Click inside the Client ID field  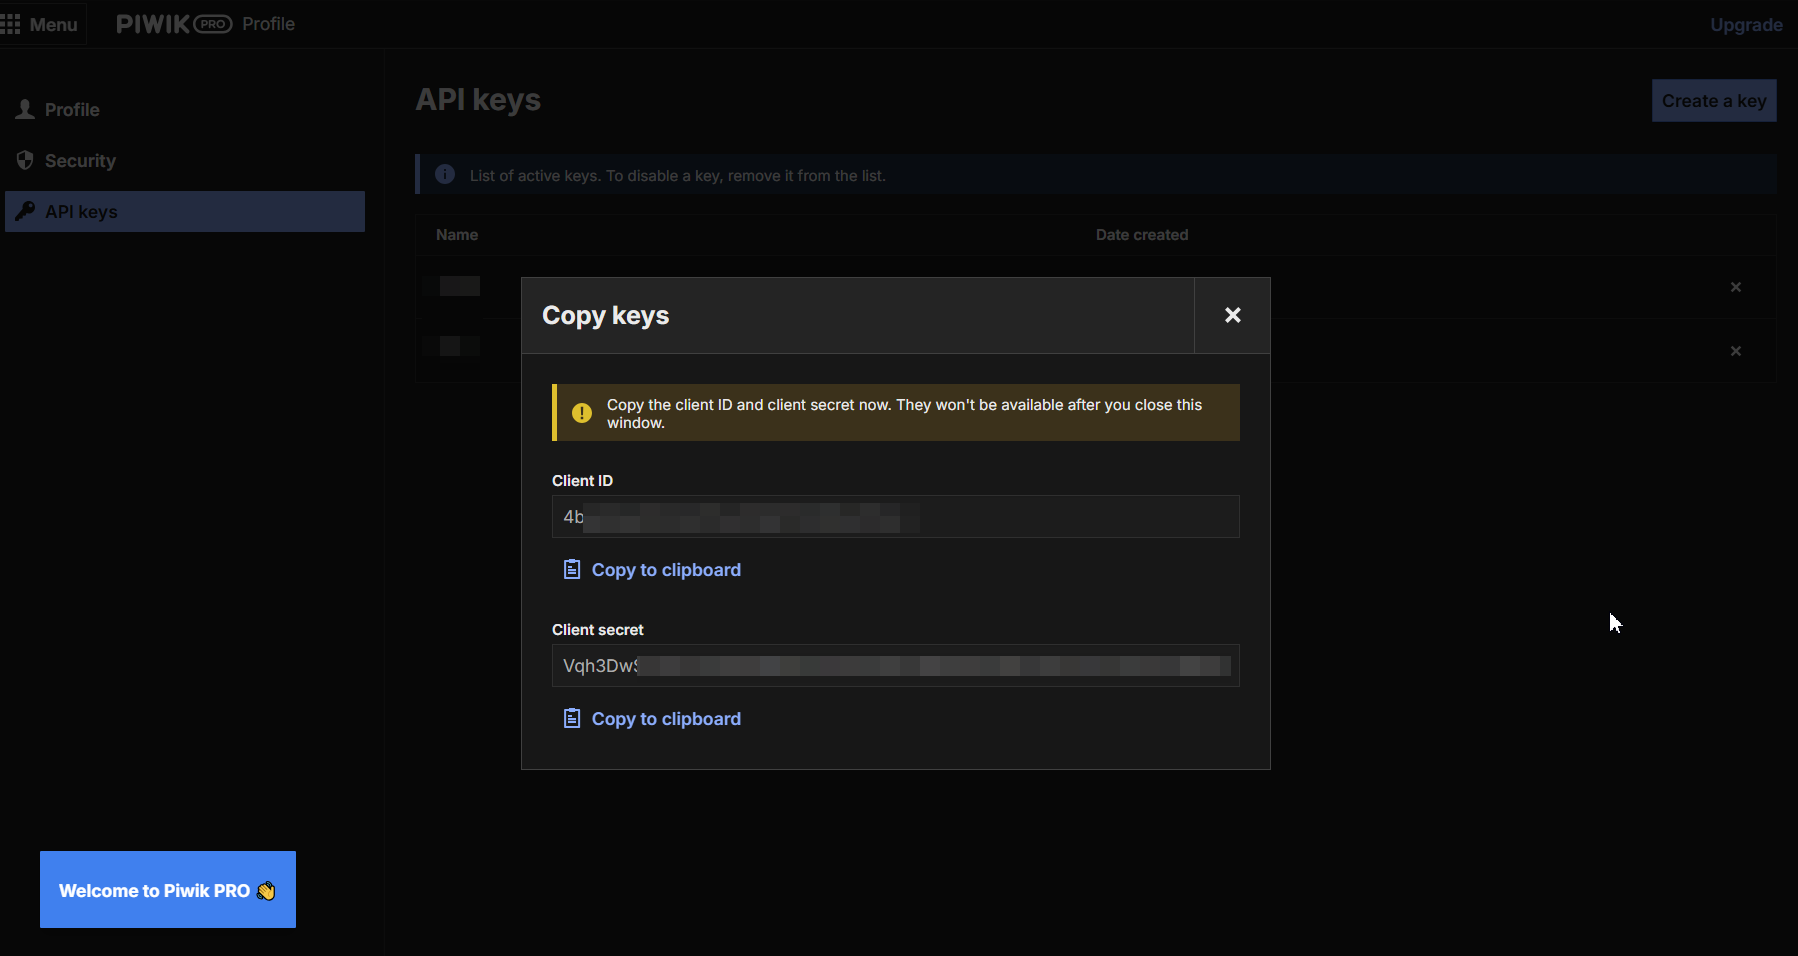point(896,517)
